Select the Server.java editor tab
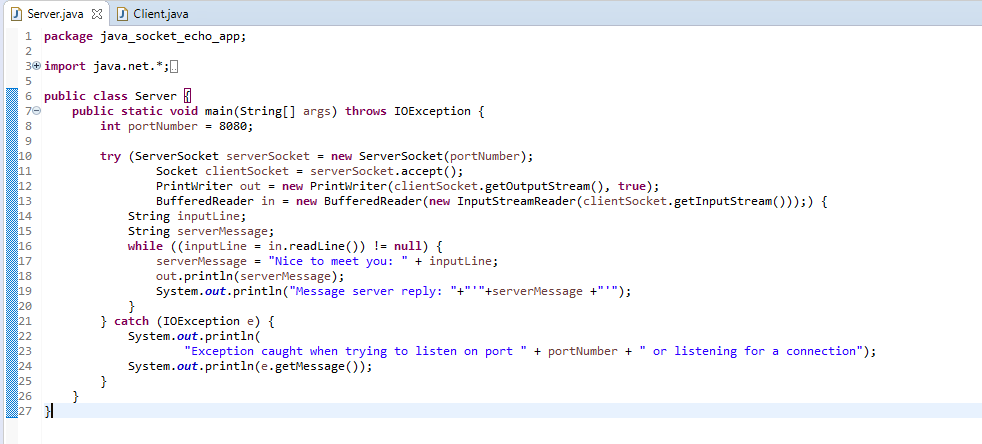 coord(50,14)
